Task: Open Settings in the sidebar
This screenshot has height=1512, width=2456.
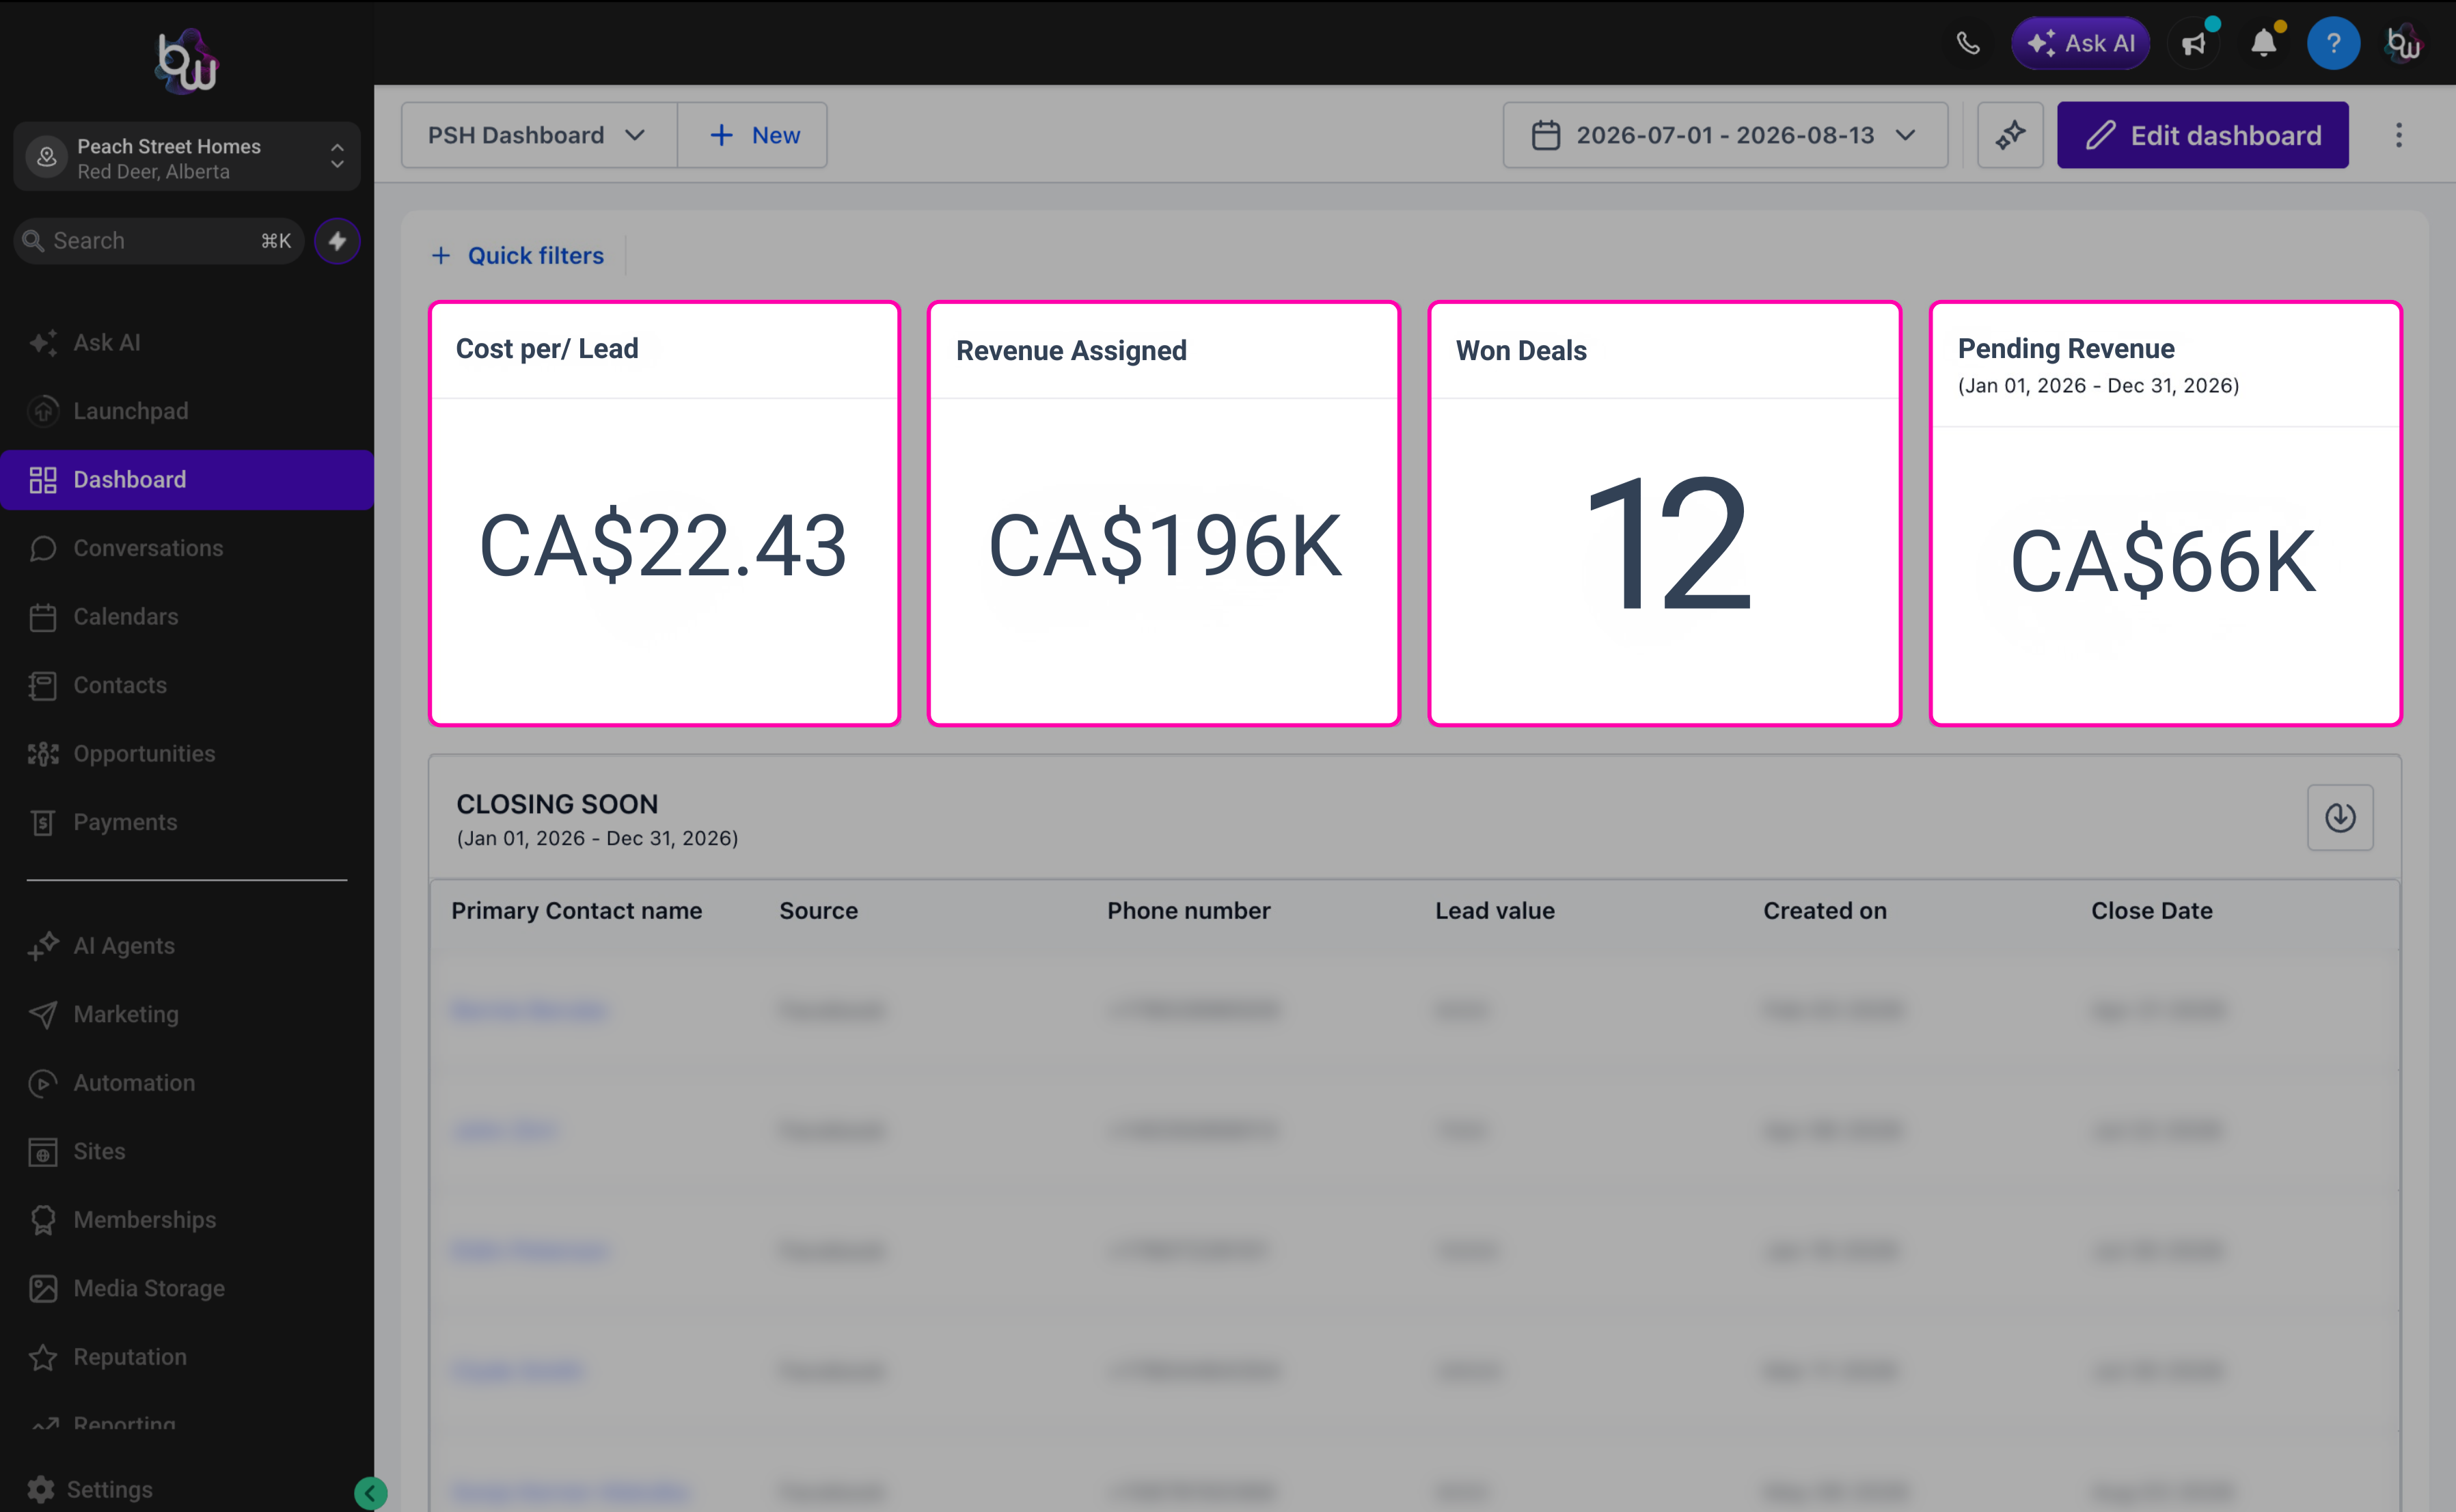Action: point(90,1490)
